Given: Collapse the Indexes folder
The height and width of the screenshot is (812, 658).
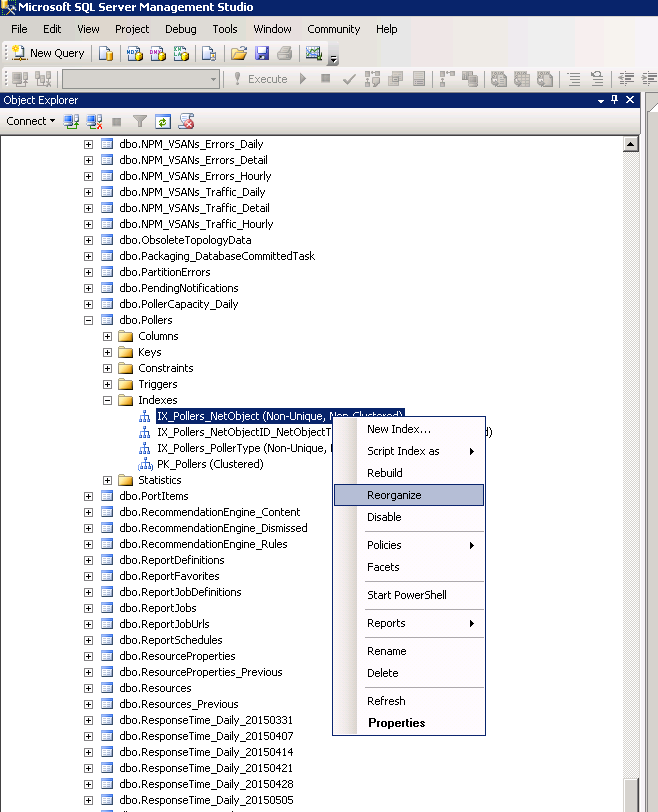Looking at the screenshot, I should (x=107, y=400).
